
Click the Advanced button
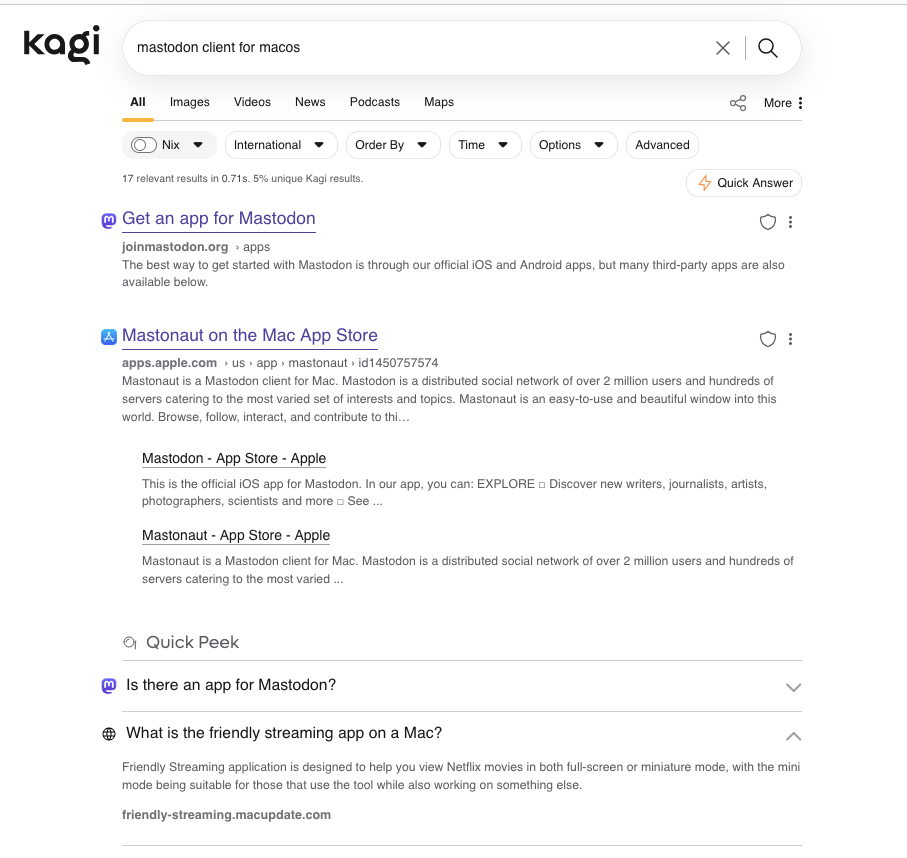662,145
